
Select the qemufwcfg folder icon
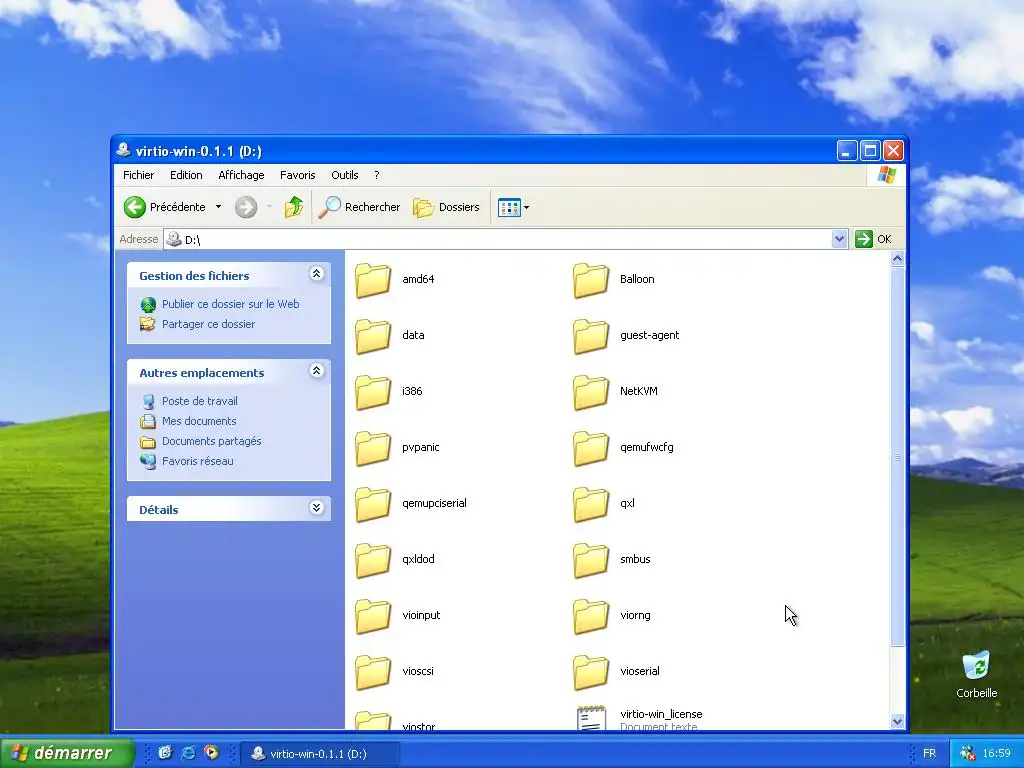tap(590, 449)
